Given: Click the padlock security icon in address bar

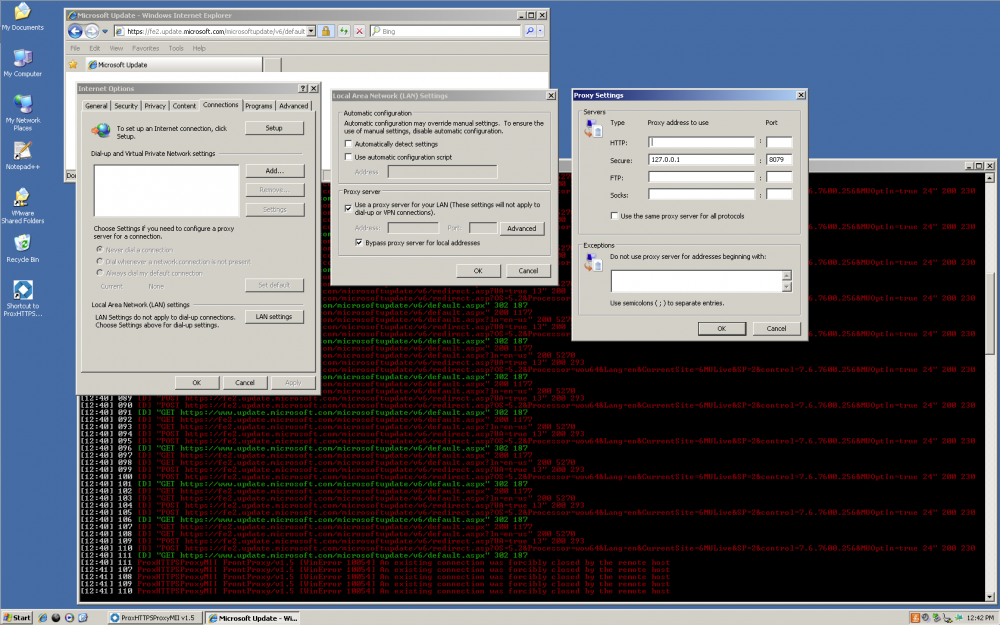Looking at the screenshot, I should click(x=325, y=31).
